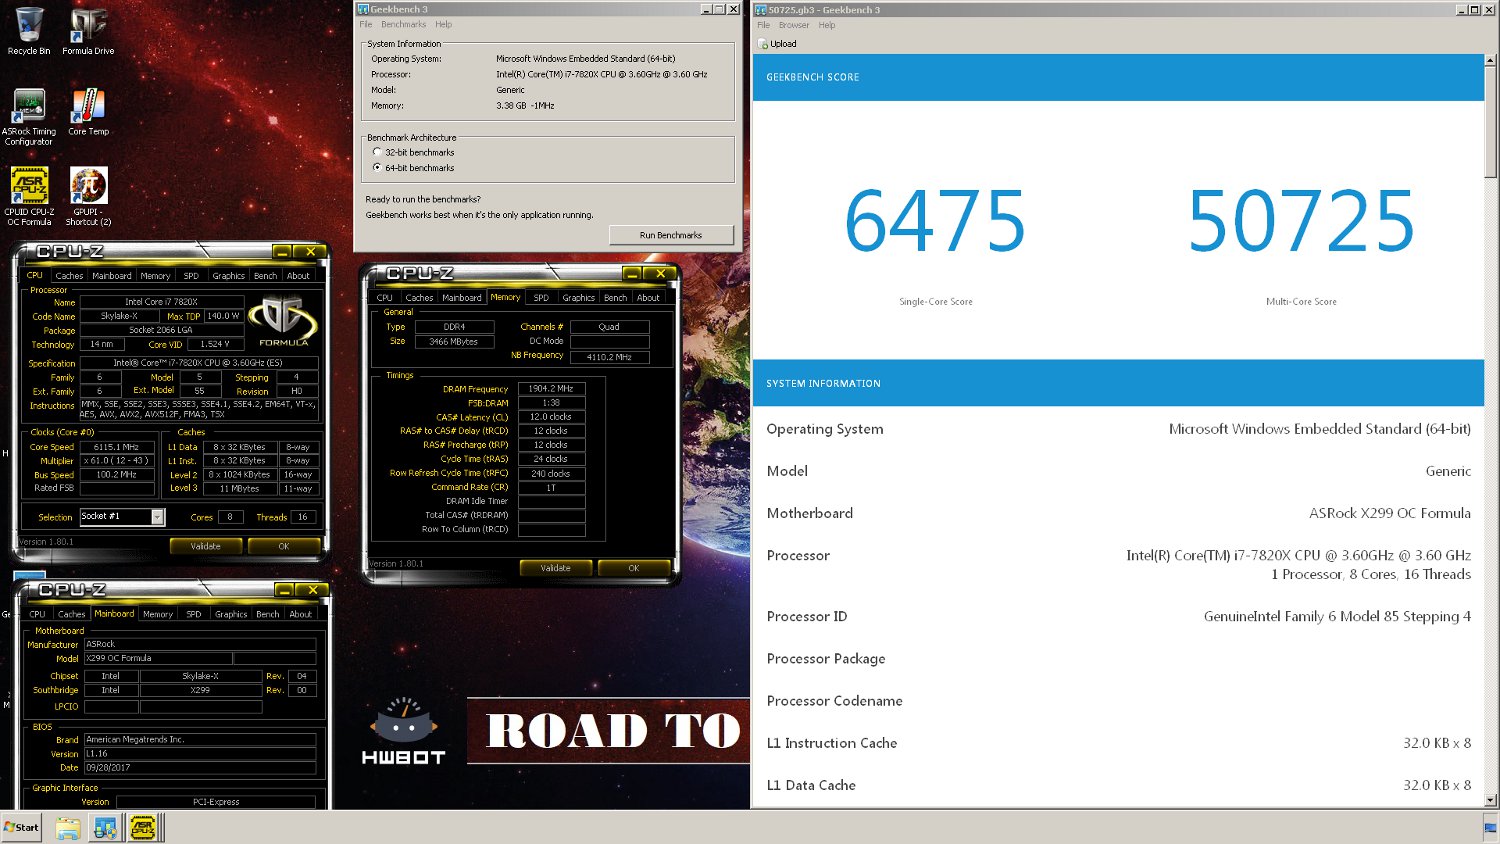Click the processor name 'Intel Core i7 7820X' field

tap(161, 301)
